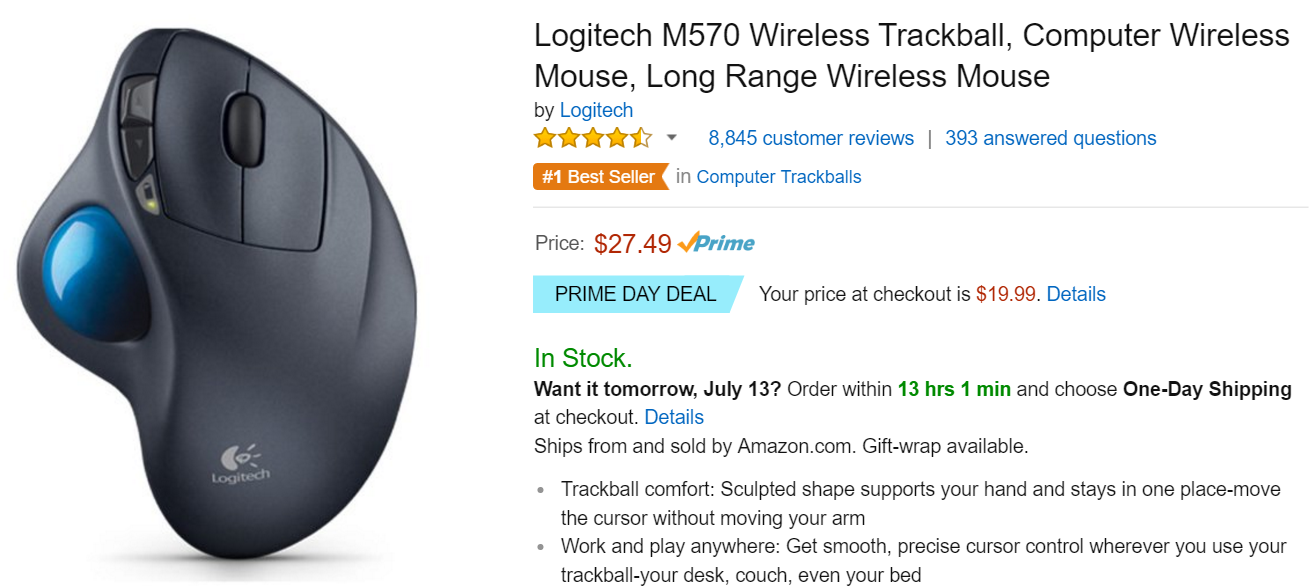
Task: Open the 393 answered questions link
Action: pyautogui.click(x=1050, y=138)
